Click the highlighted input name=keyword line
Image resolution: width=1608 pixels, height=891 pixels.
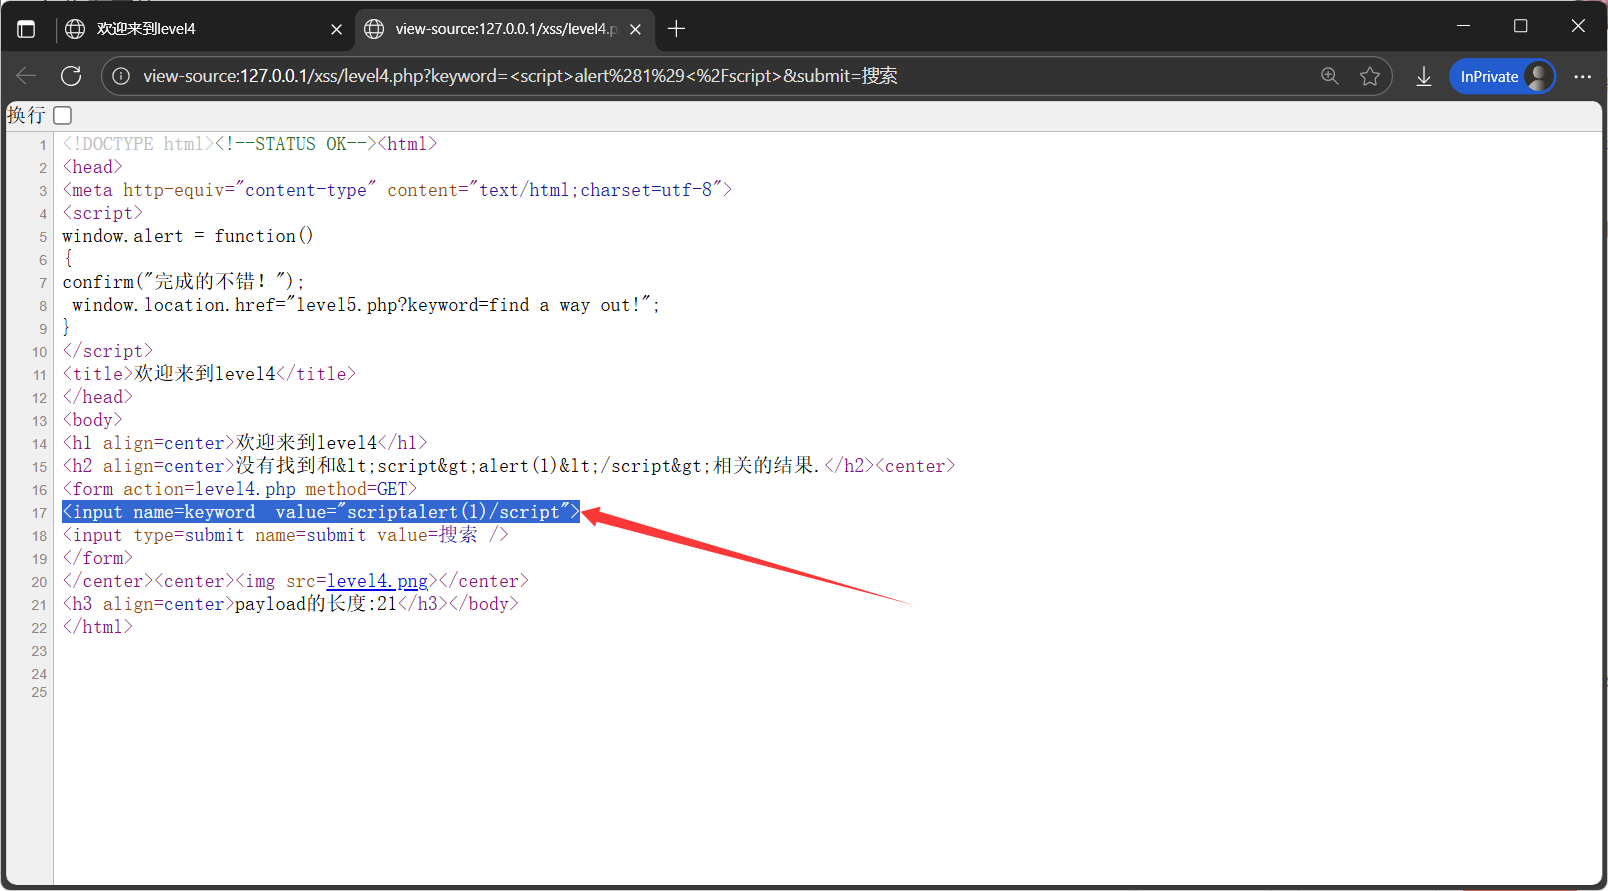(321, 512)
